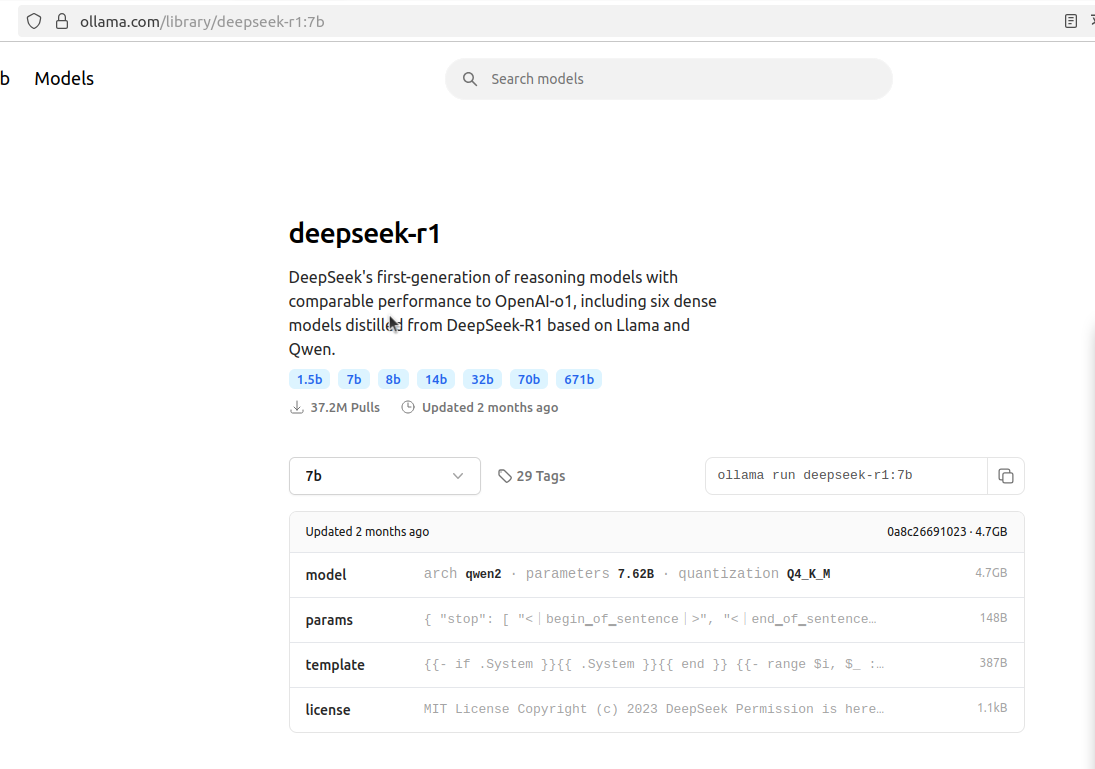The image size is (1095, 769).
Task: Open the Models navigation menu
Action: 63,78
